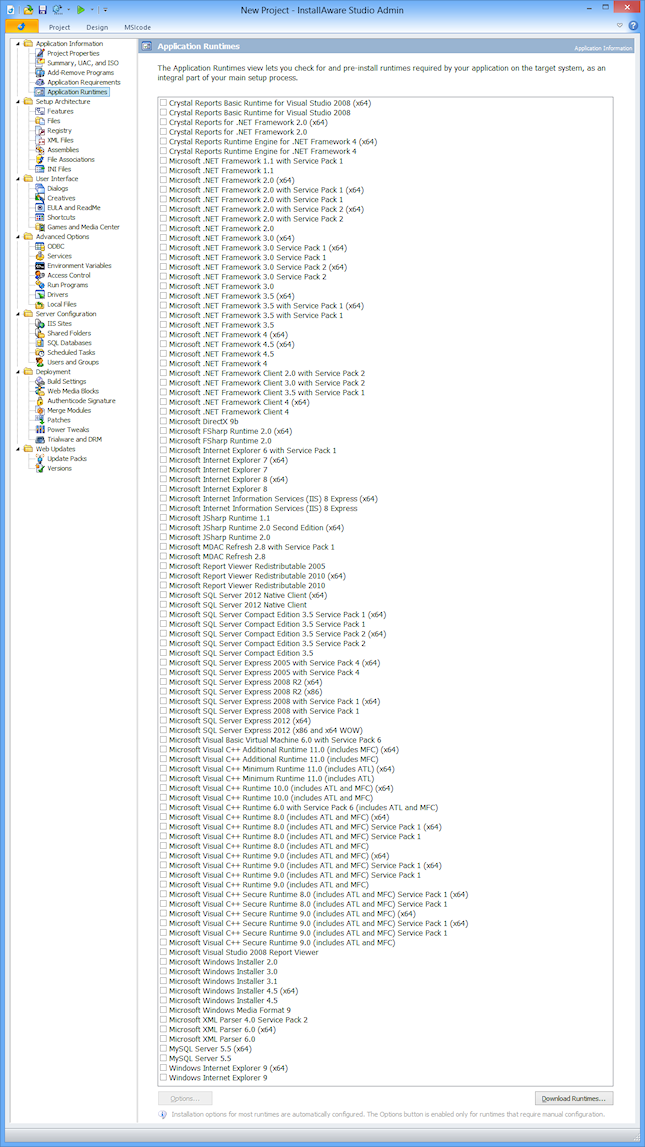Select the Versions tree item
Viewport: 645px width, 1147px height.
click(60, 469)
